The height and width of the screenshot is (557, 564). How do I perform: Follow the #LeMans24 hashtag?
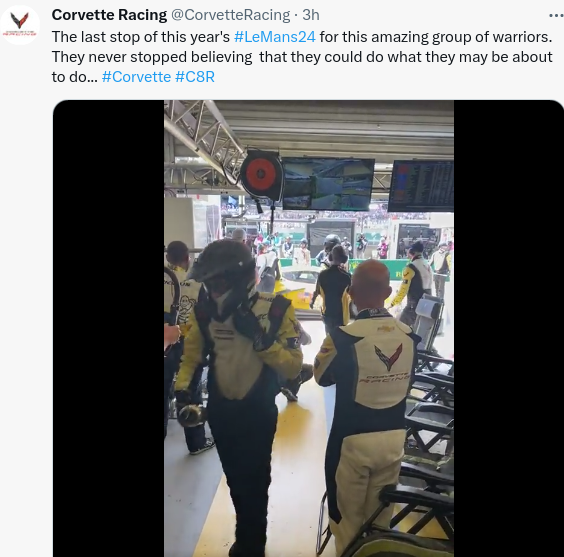pyautogui.click(x=275, y=37)
